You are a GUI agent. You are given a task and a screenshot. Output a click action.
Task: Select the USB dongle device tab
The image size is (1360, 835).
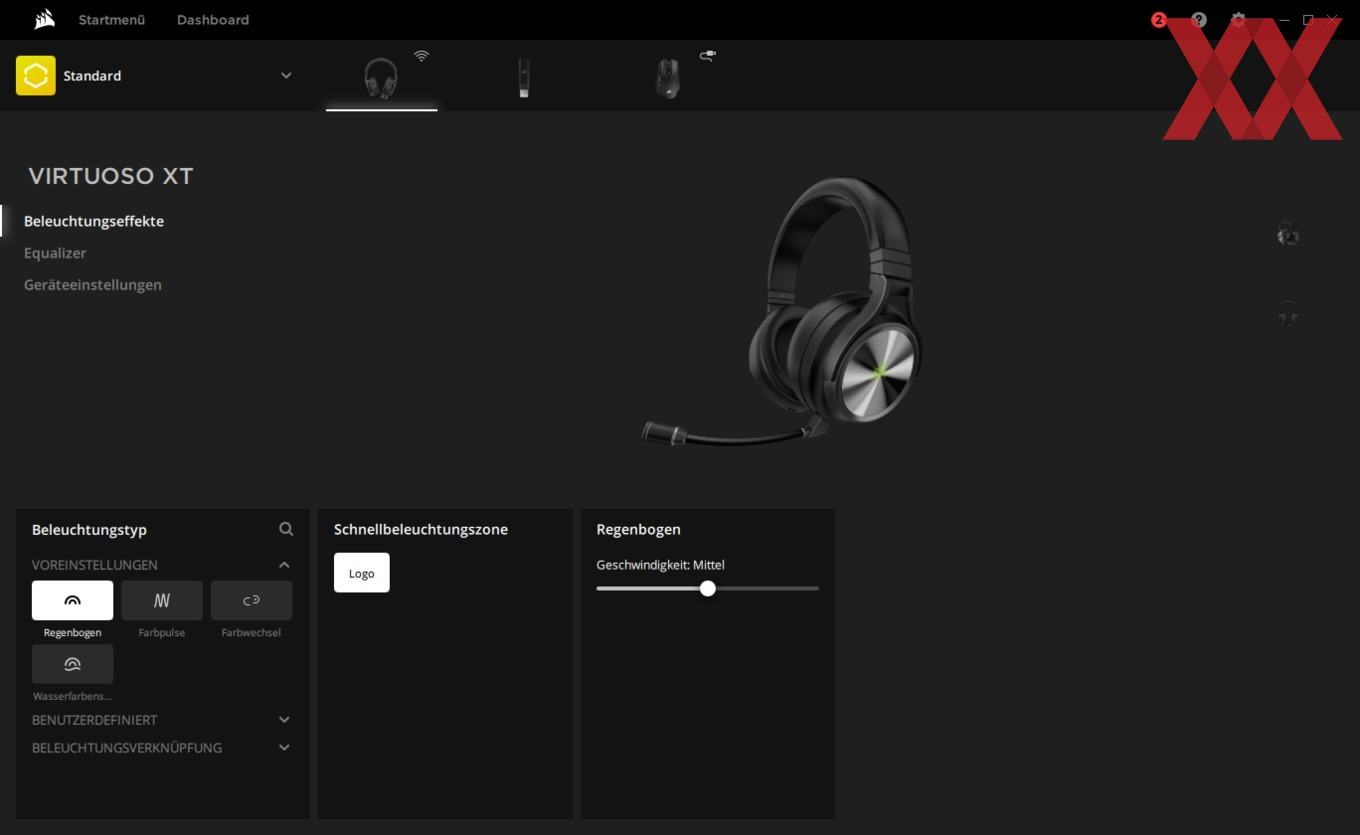523,78
